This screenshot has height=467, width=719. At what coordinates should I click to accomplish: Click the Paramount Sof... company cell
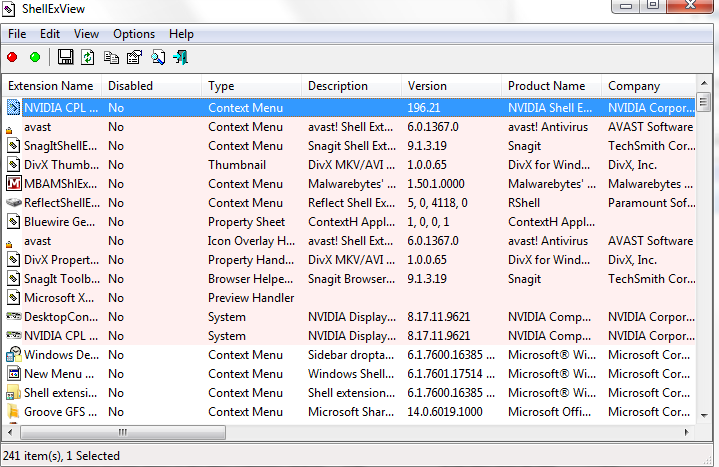click(x=652, y=203)
